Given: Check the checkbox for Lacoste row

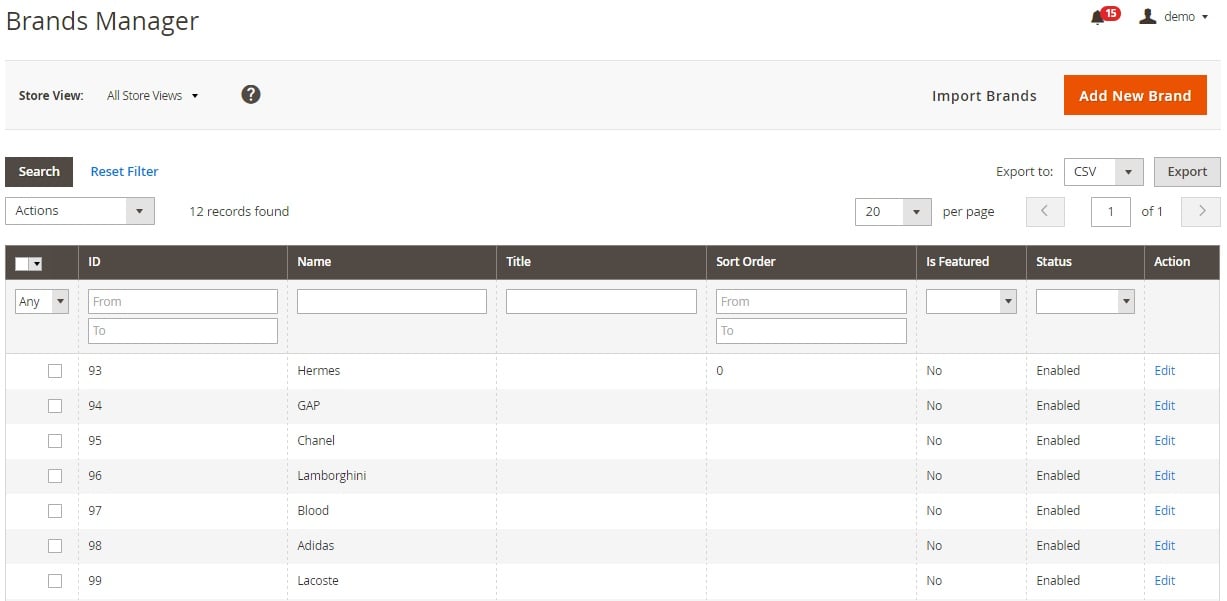Looking at the screenshot, I should [x=55, y=581].
